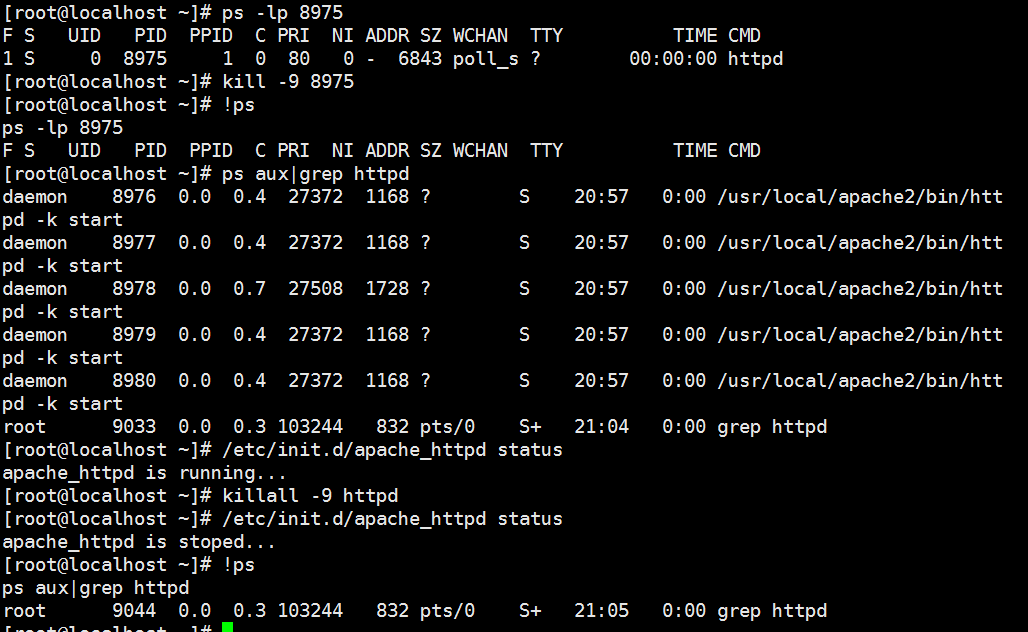The width and height of the screenshot is (1028, 632).
Task: Select 'apache_httpd is running...' output line
Action: [x=144, y=473]
